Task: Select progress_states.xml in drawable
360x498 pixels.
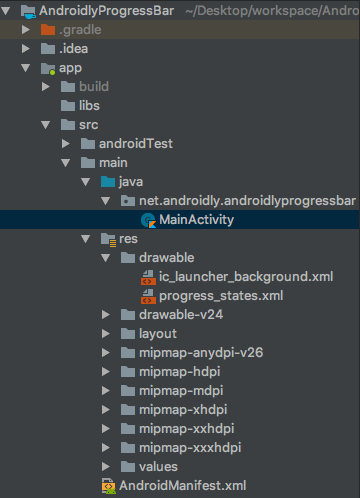Action: [221, 296]
